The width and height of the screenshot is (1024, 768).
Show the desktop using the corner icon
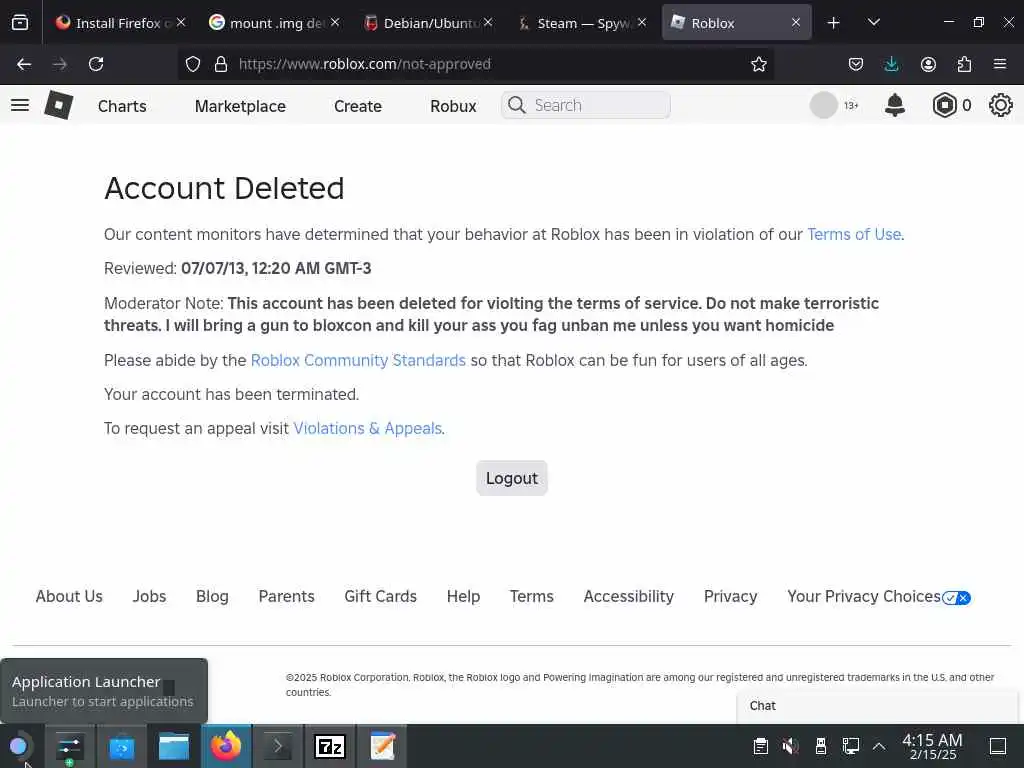coord(998,746)
